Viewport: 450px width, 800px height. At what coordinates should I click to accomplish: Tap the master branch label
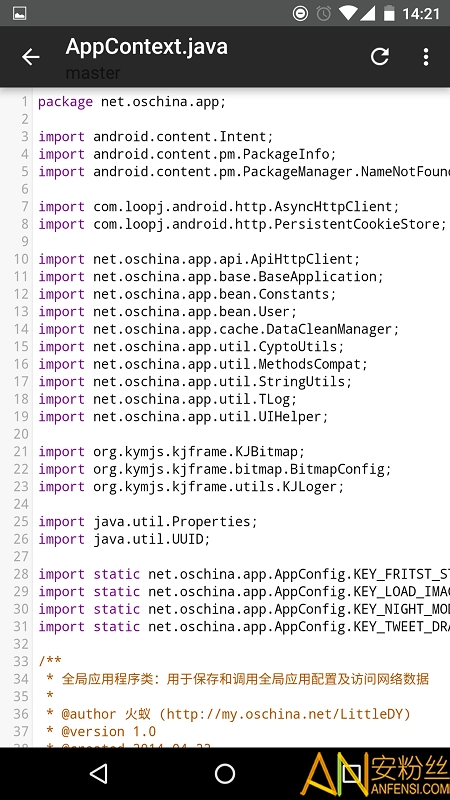click(x=93, y=73)
